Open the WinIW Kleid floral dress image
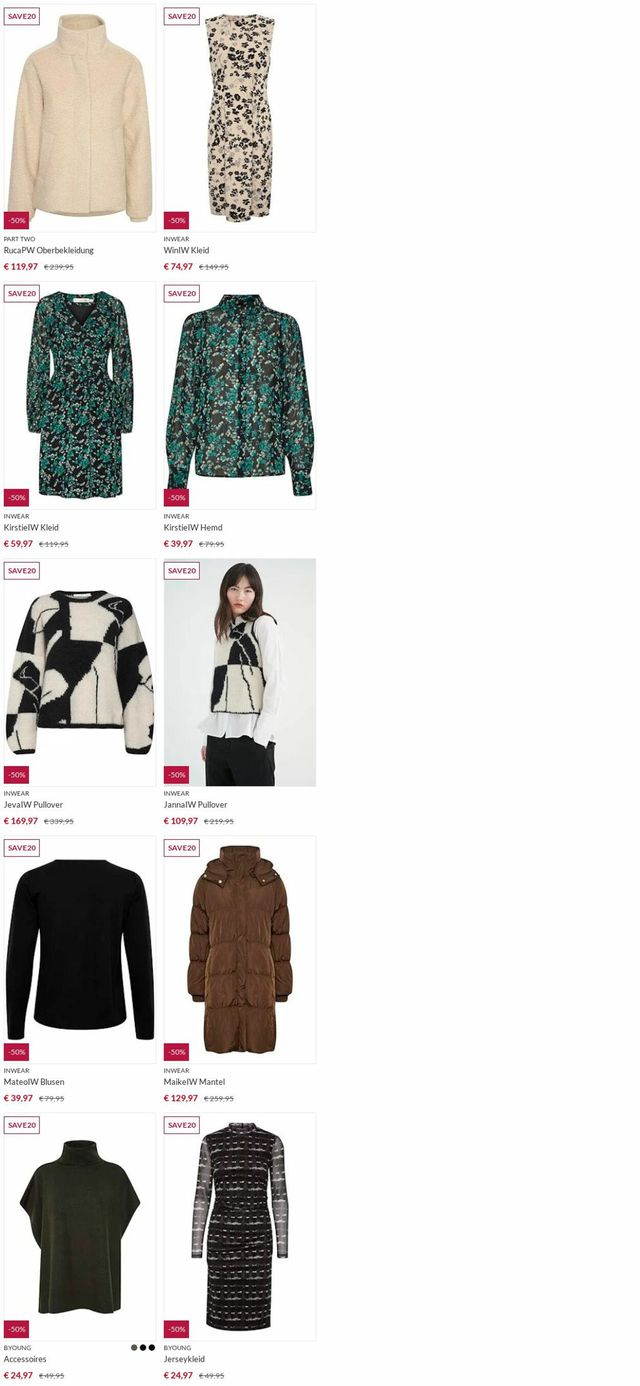Screen dimensions: 640x1386 [x=240, y=118]
